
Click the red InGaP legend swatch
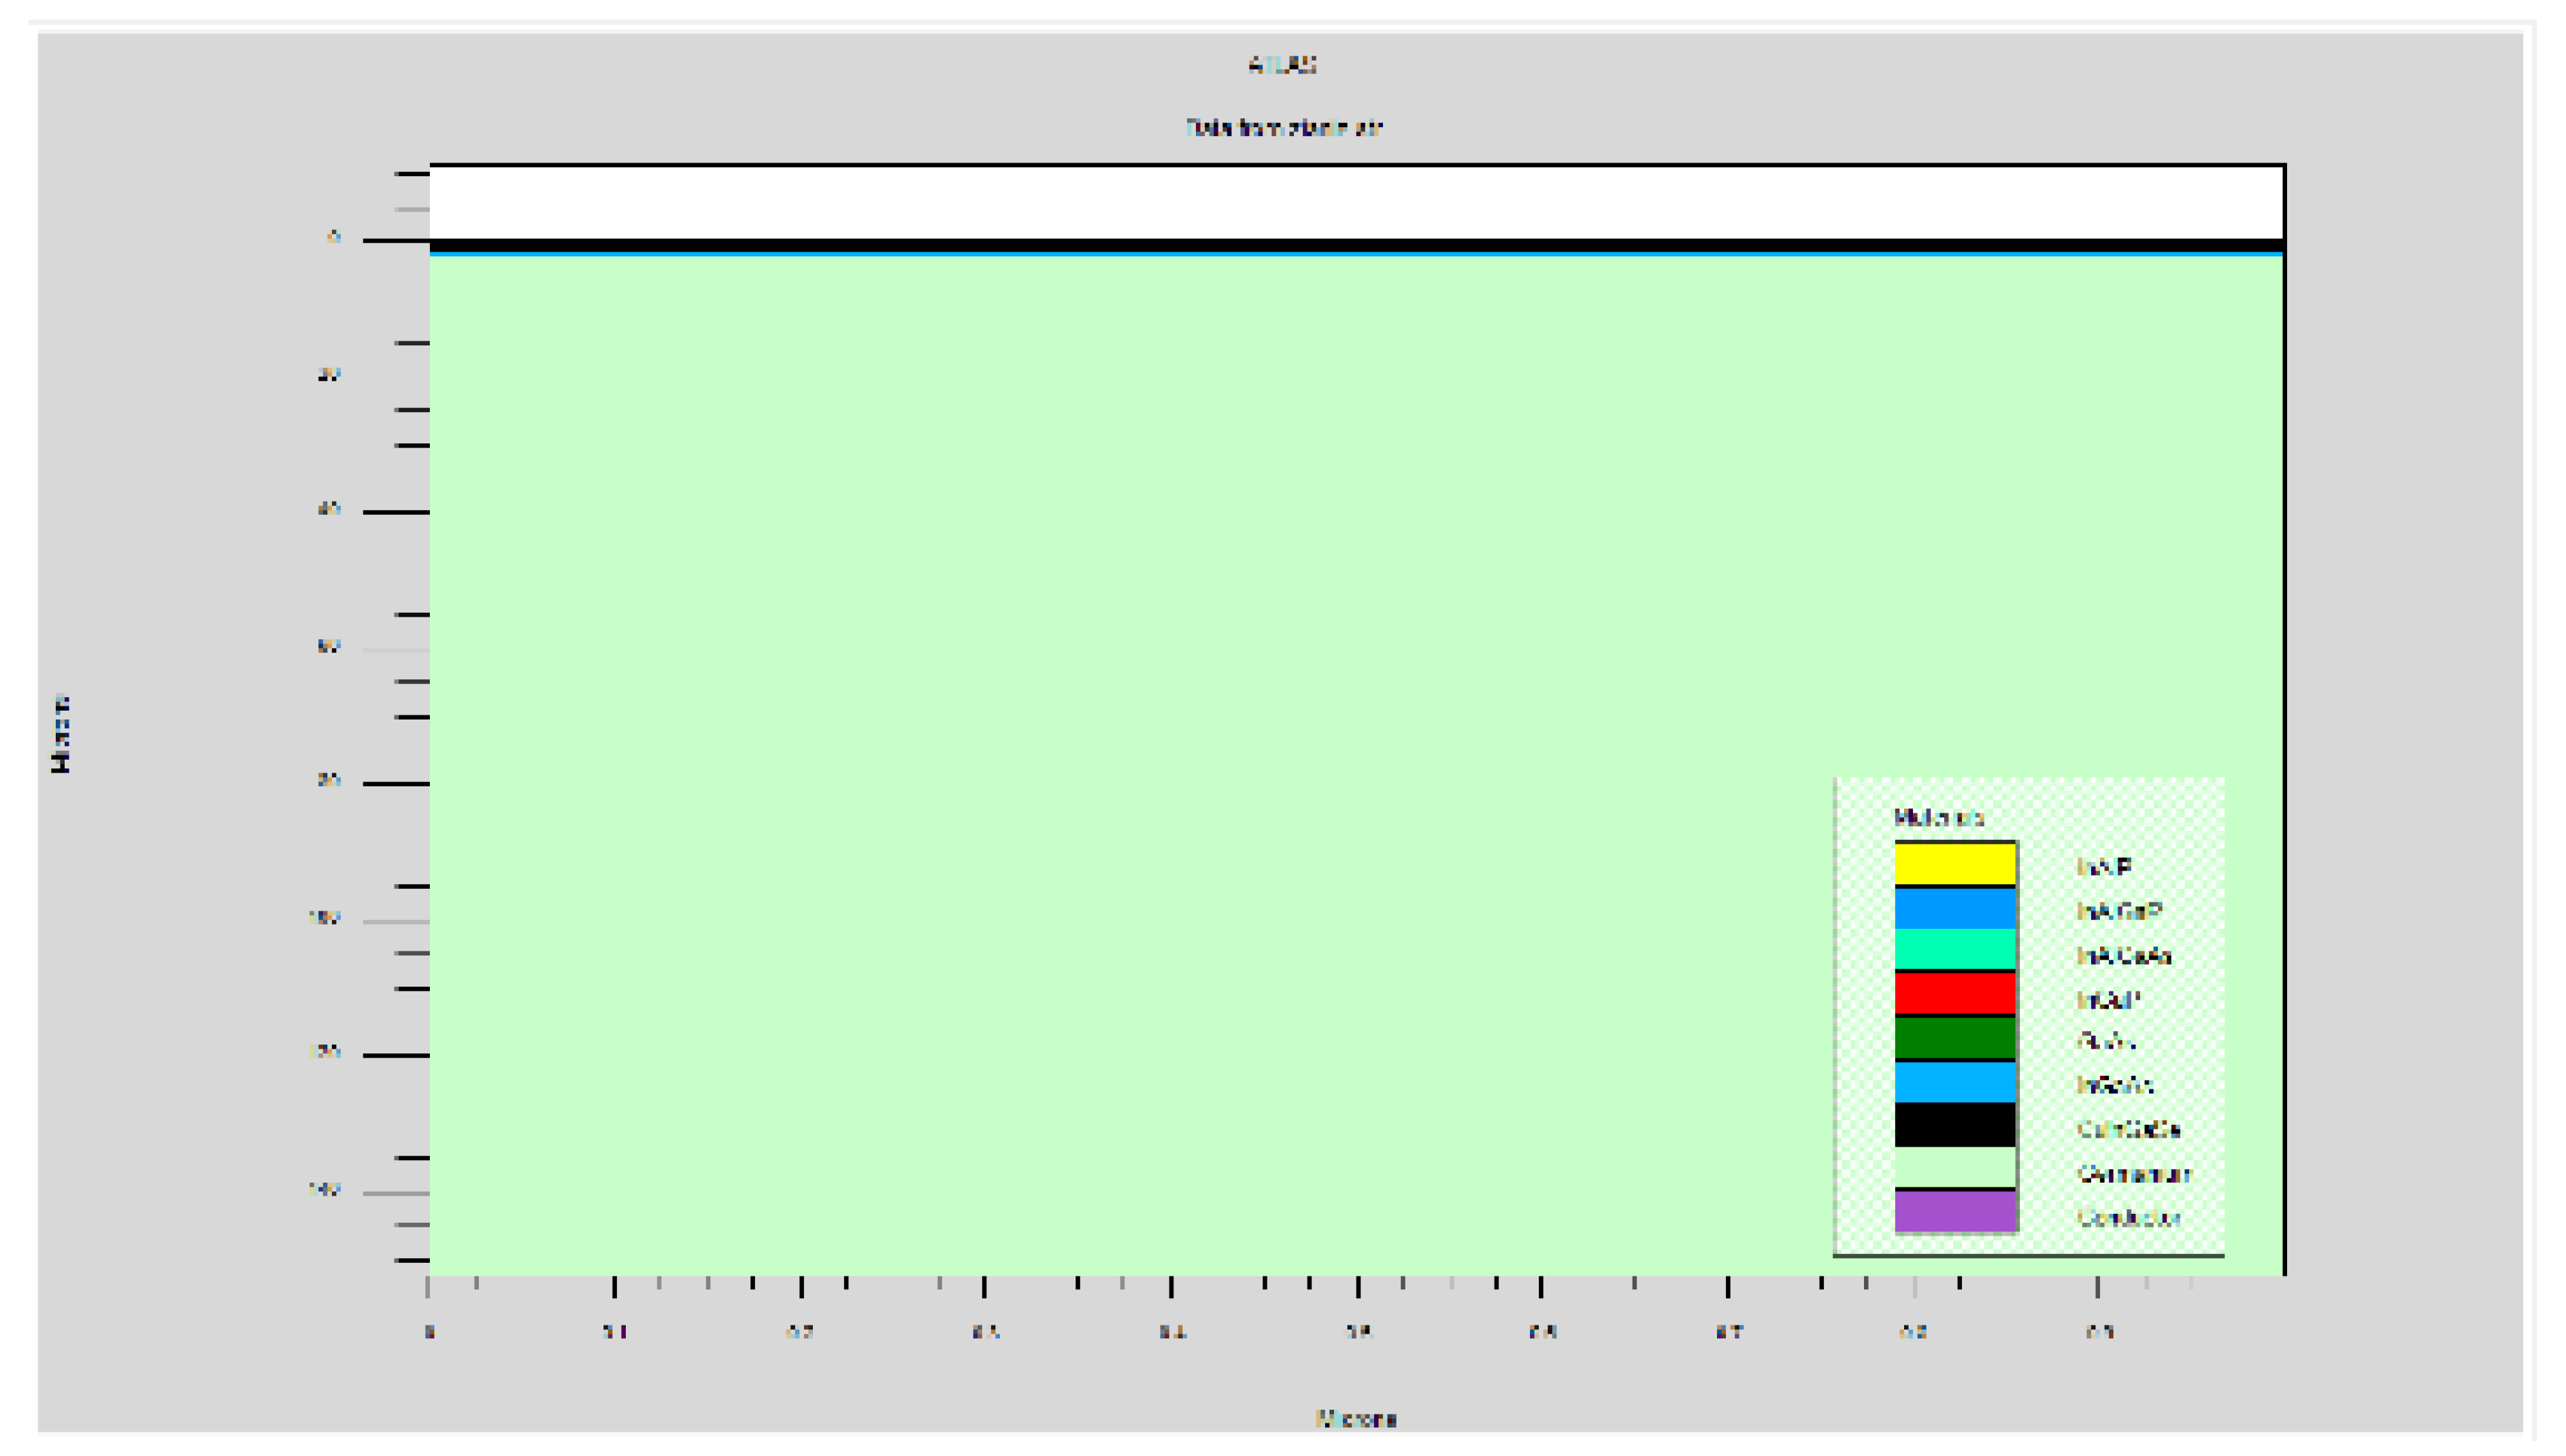coord(1955,994)
